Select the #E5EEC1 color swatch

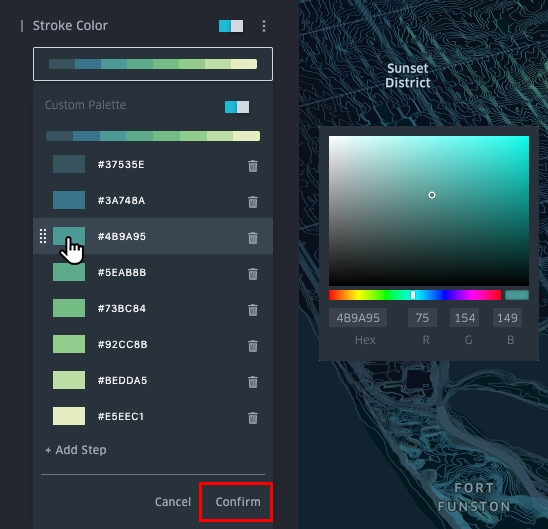click(x=69, y=416)
